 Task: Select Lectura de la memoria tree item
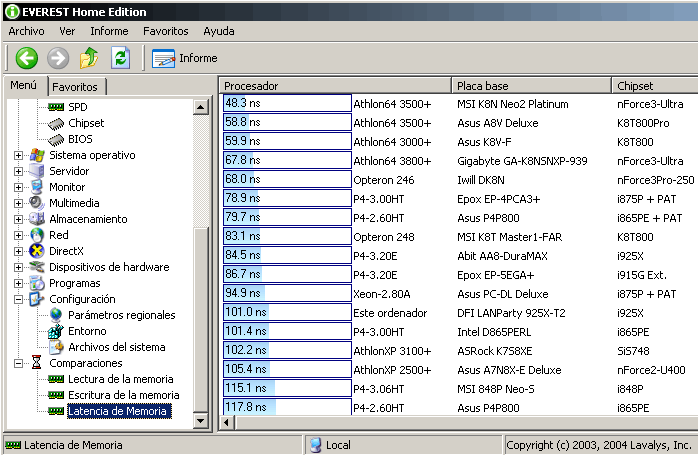(x=121, y=379)
